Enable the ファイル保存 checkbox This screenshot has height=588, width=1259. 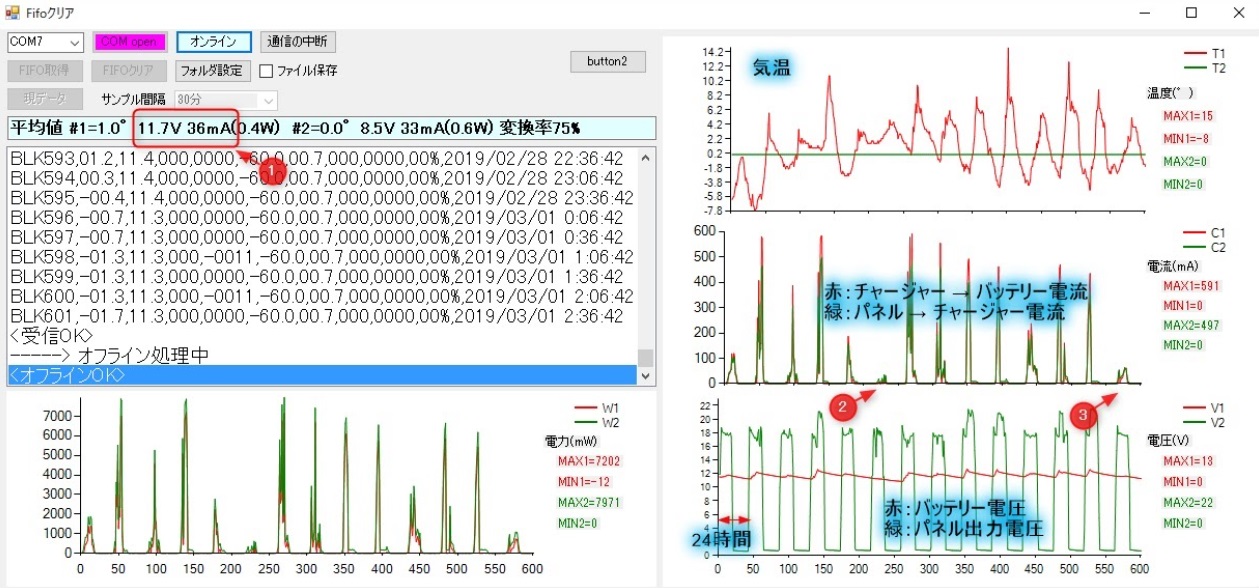click(266, 71)
